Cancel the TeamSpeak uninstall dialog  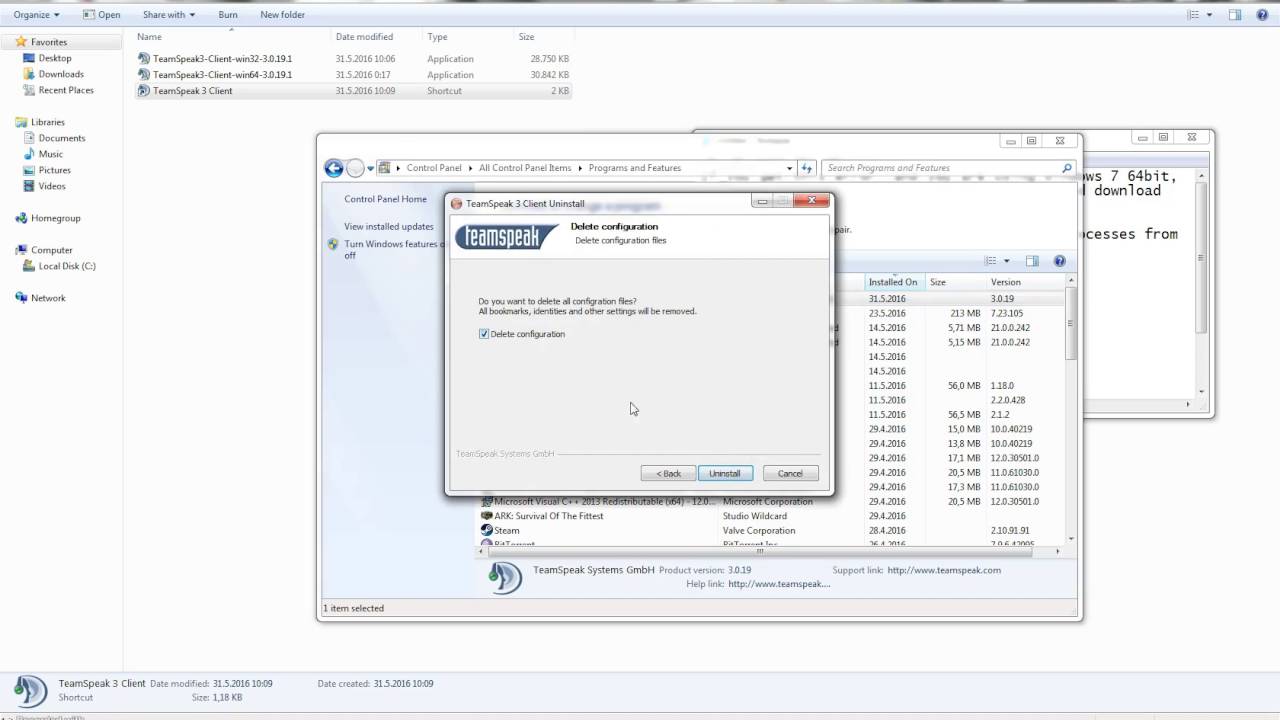790,473
